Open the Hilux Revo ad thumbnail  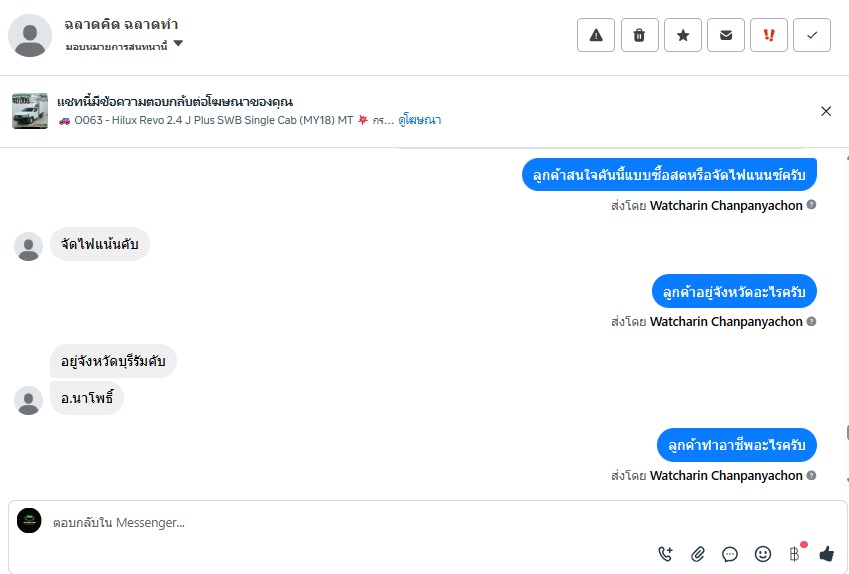pyautogui.click(x=30, y=111)
